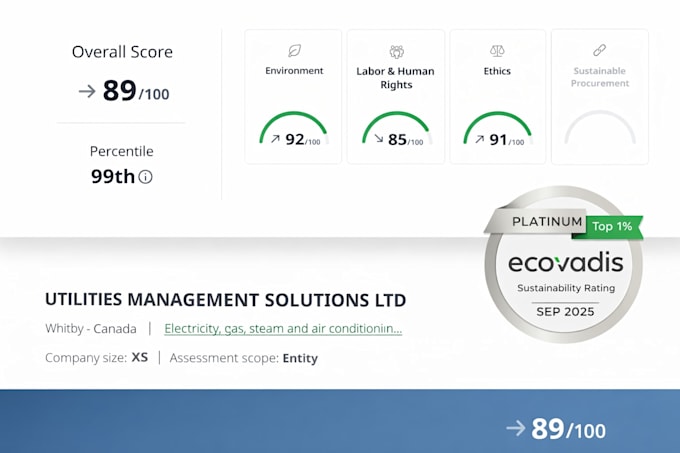The width and height of the screenshot is (680, 453).
Task: Click the Sustainable Procurement chain-link icon
Action: (x=599, y=51)
